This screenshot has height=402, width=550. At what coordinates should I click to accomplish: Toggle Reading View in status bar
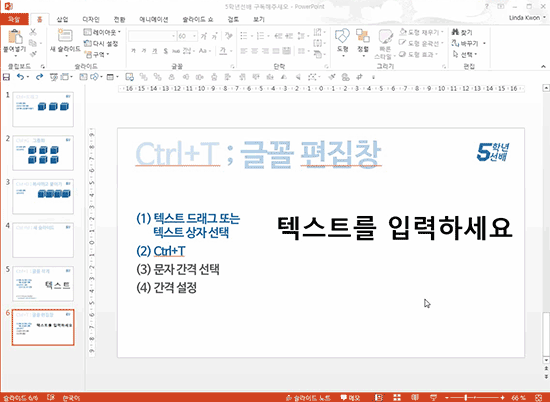415,397
